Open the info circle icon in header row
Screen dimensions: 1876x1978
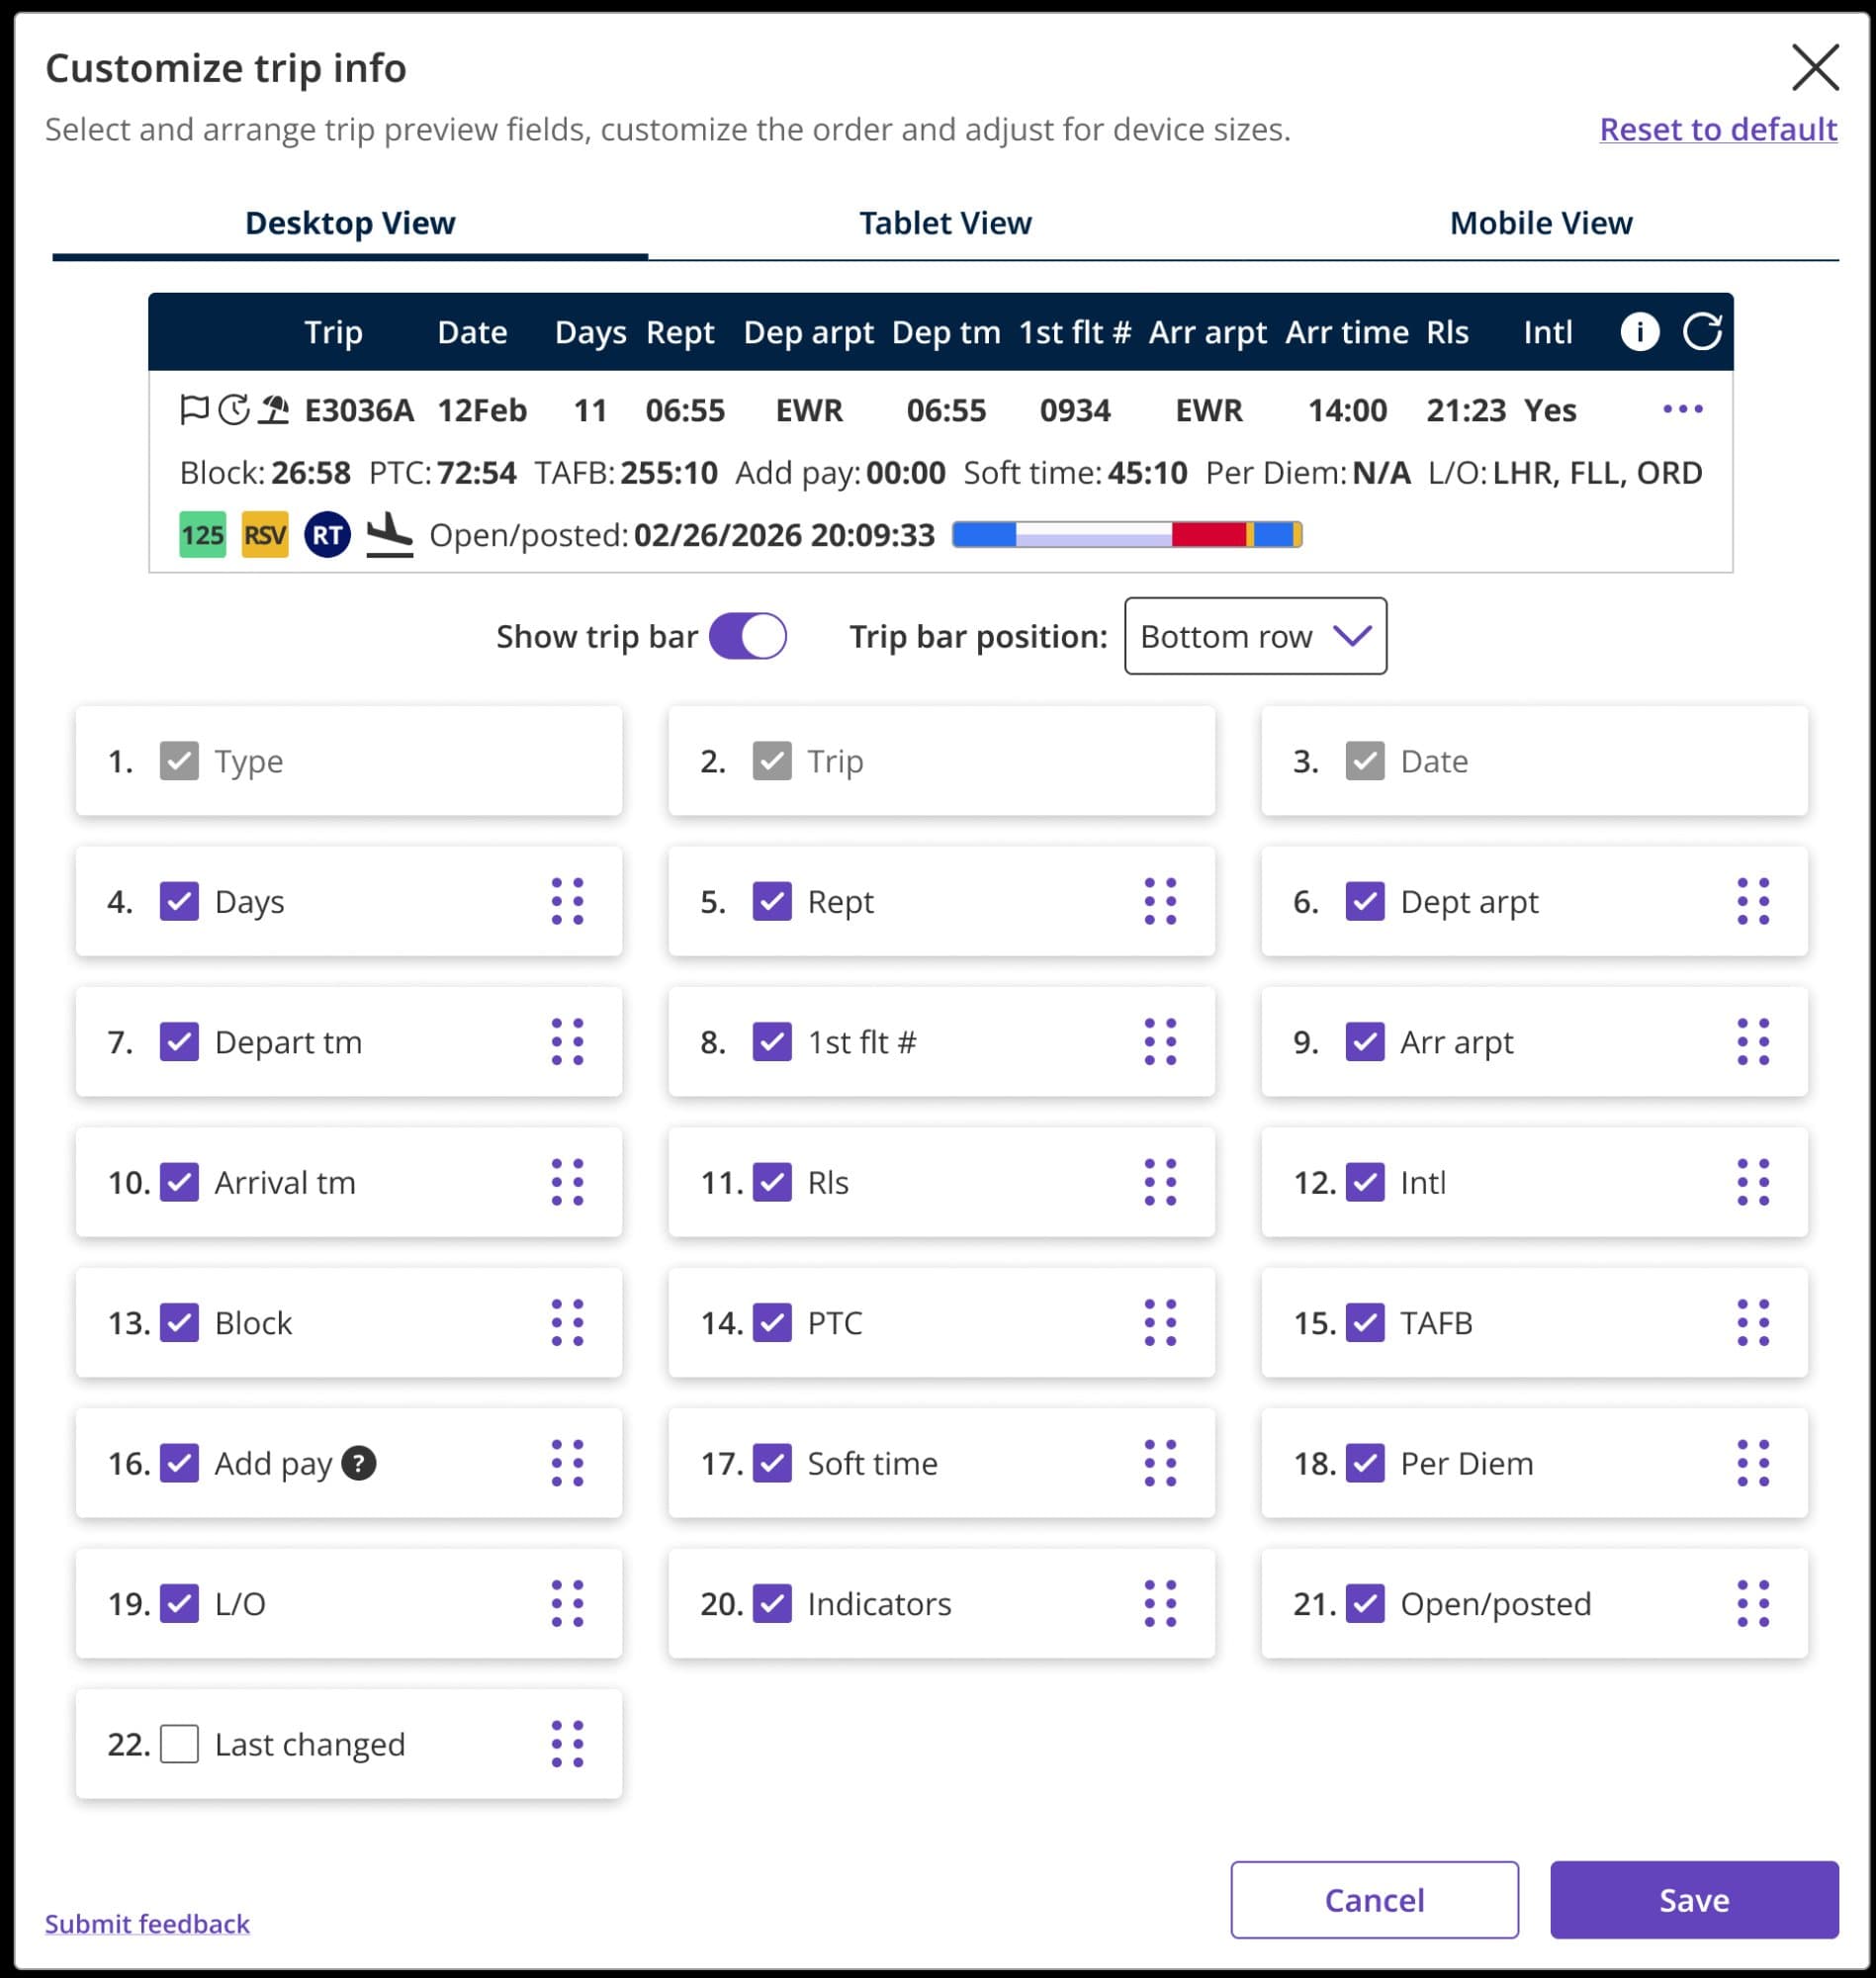pyautogui.click(x=1640, y=332)
